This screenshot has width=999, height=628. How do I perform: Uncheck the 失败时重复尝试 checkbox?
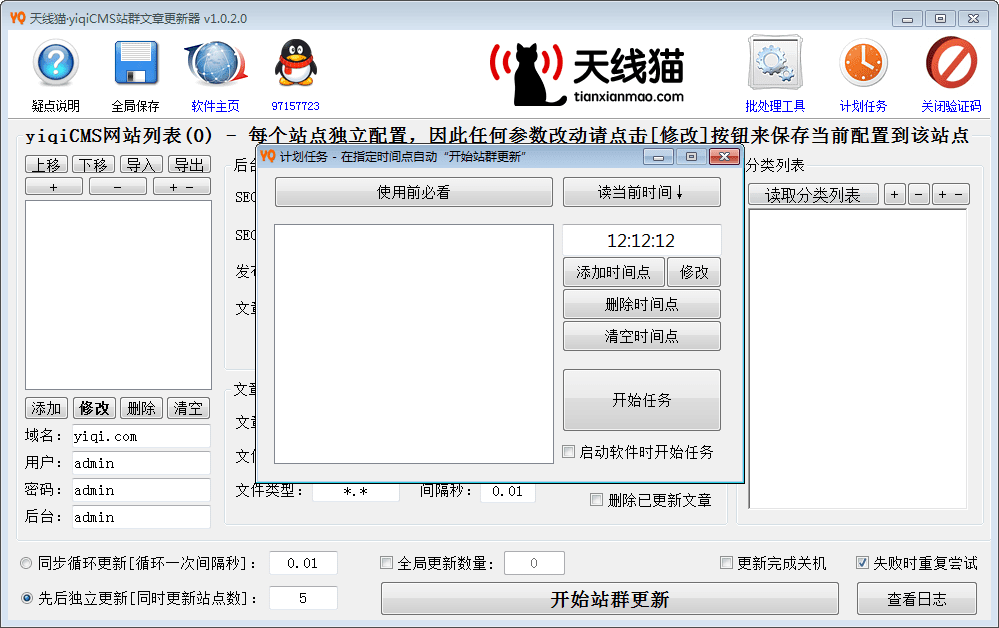(x=862, y=562)
